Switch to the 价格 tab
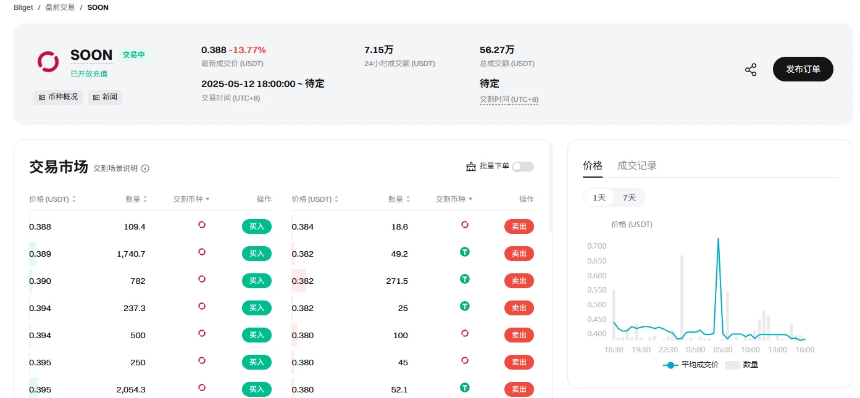 592,166
